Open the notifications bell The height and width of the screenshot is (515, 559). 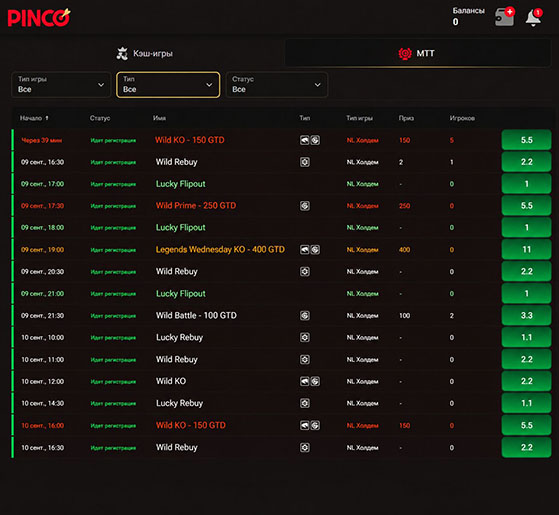534,17
